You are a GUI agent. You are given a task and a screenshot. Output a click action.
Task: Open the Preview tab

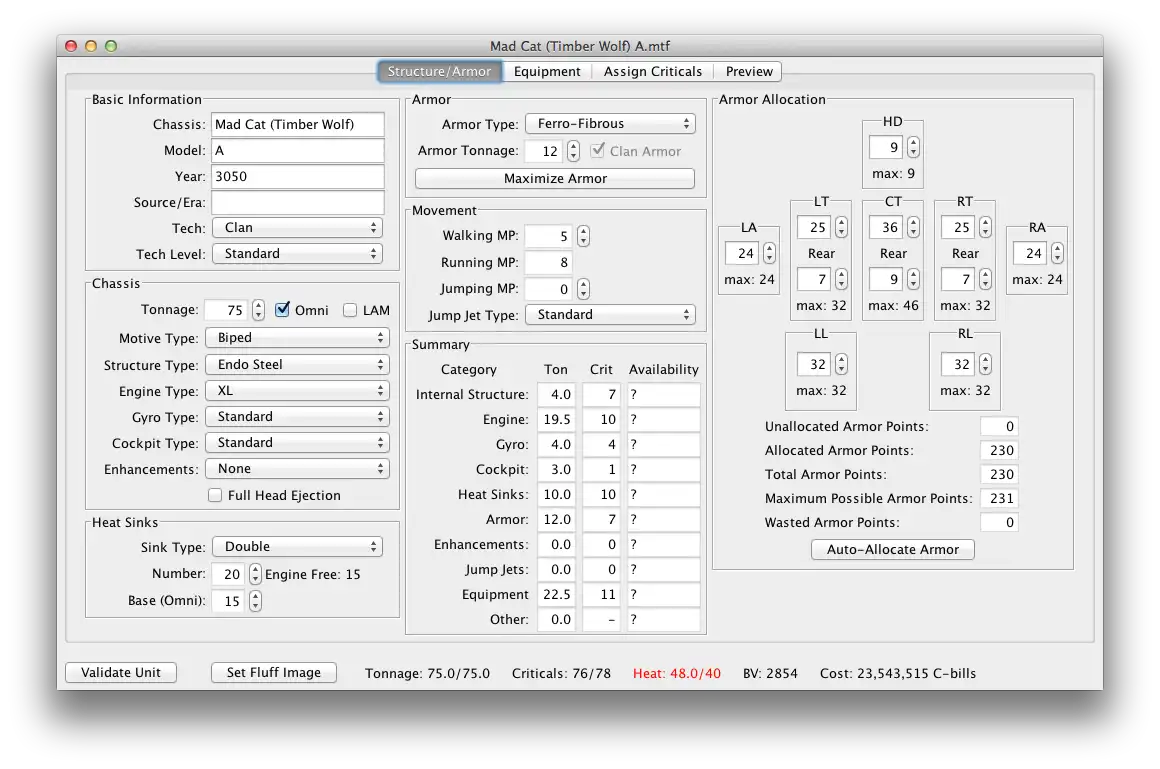[x=749, y=72]
